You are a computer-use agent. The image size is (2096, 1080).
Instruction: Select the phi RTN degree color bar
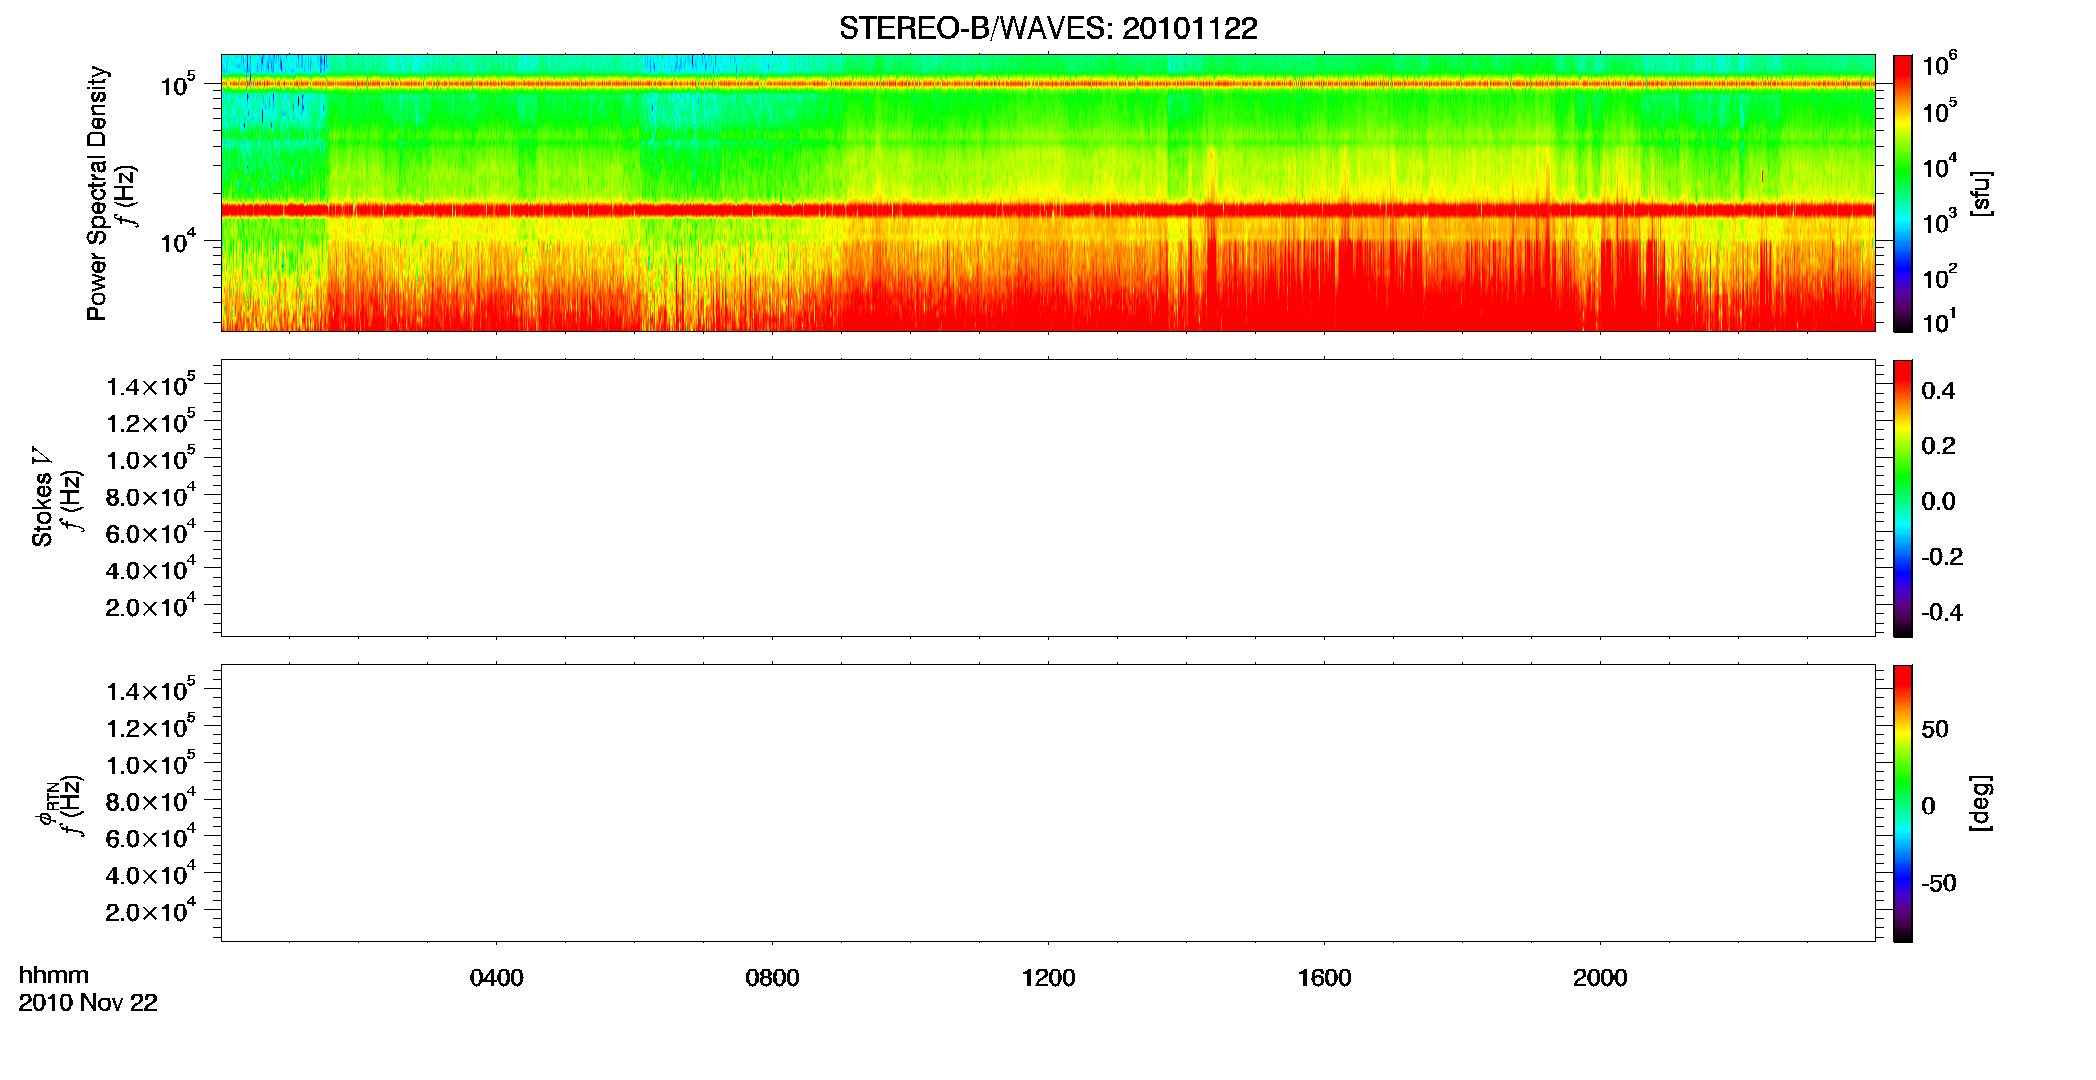(1903, 803)
